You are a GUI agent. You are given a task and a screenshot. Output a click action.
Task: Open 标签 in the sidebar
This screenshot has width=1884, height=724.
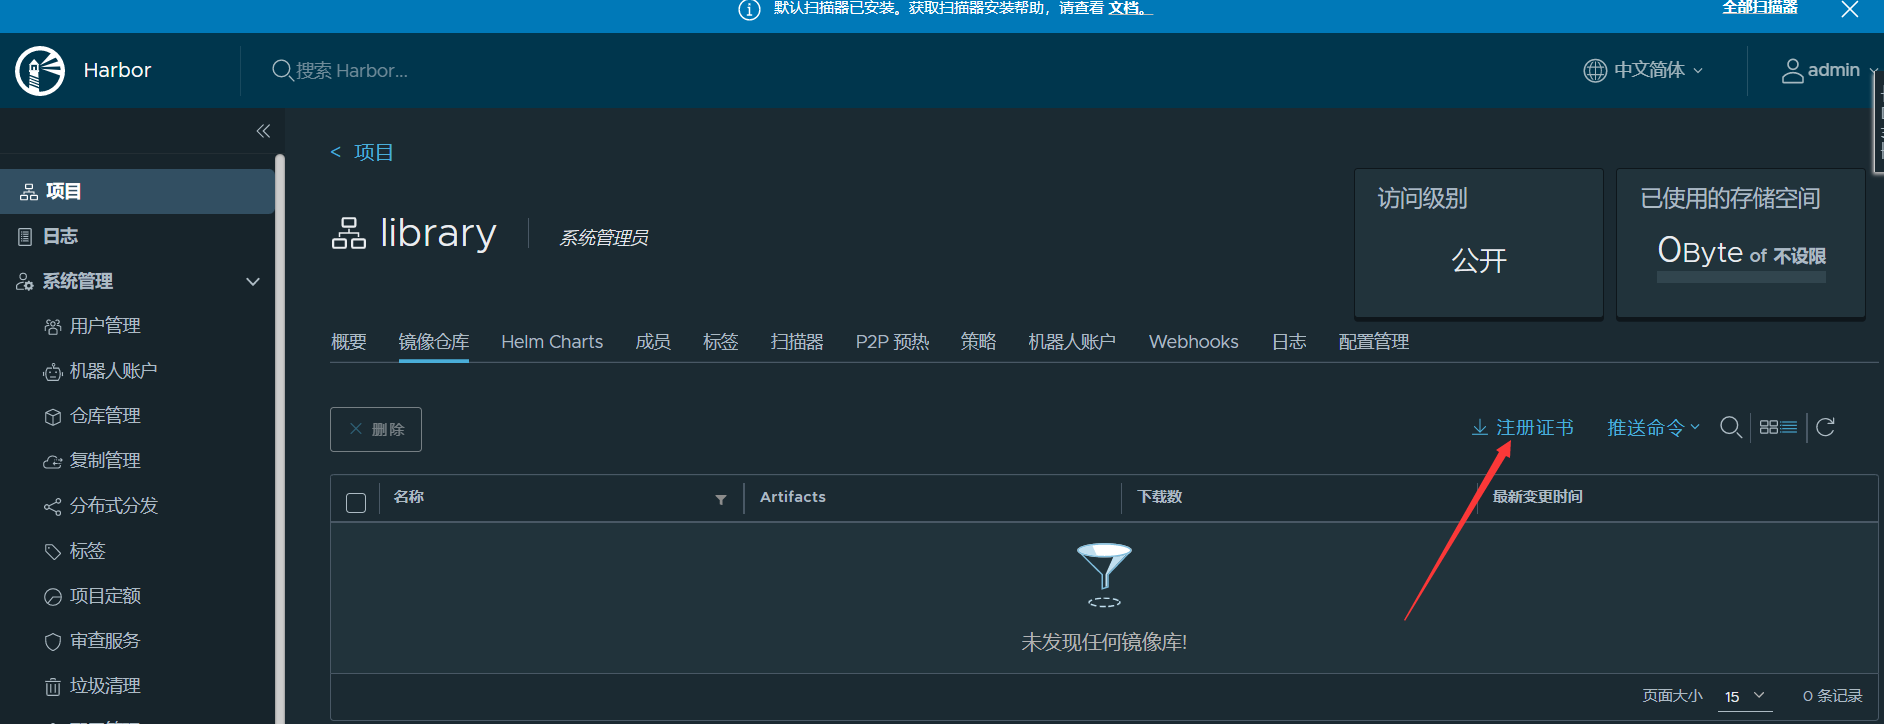click(87, 551)
